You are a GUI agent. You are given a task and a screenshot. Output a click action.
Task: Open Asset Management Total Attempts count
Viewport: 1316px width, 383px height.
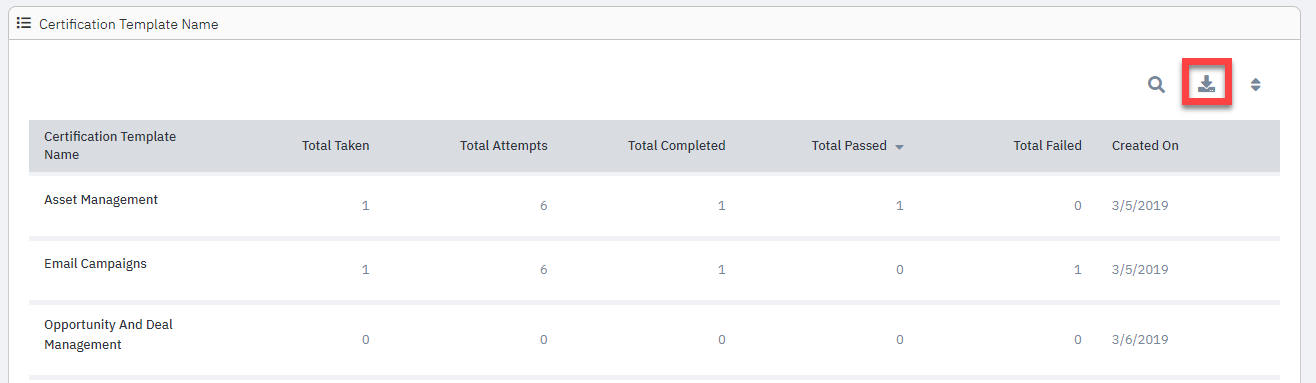(x=544, y=206)
